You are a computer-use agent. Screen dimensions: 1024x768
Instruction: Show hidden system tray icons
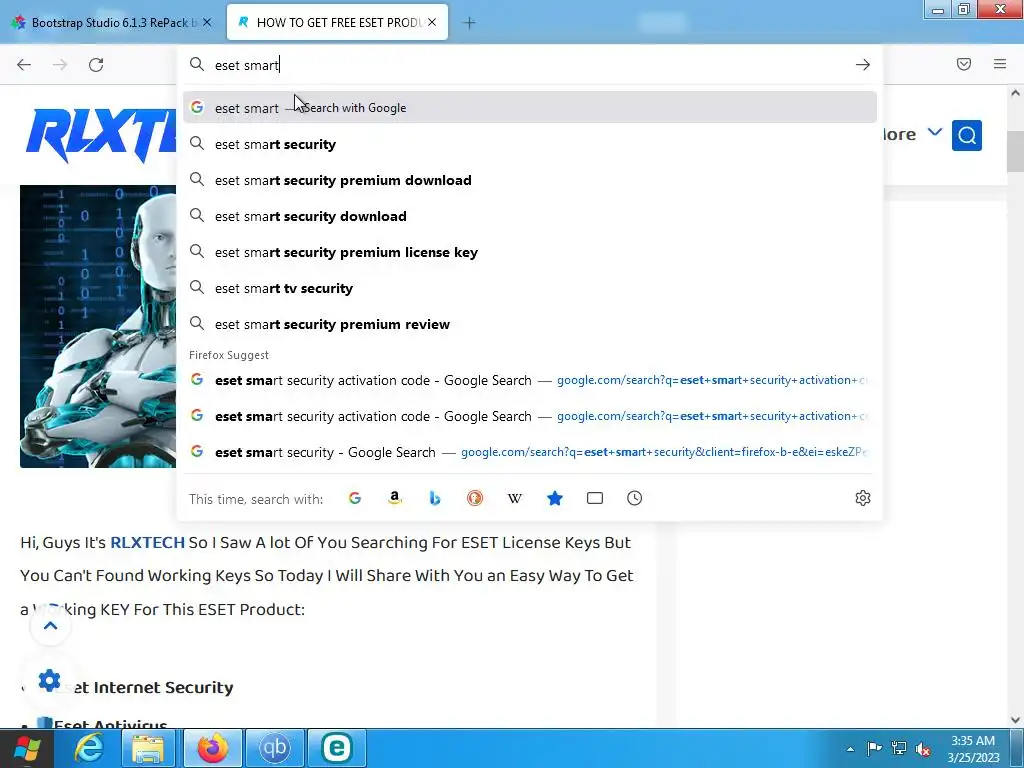[850, 749]
